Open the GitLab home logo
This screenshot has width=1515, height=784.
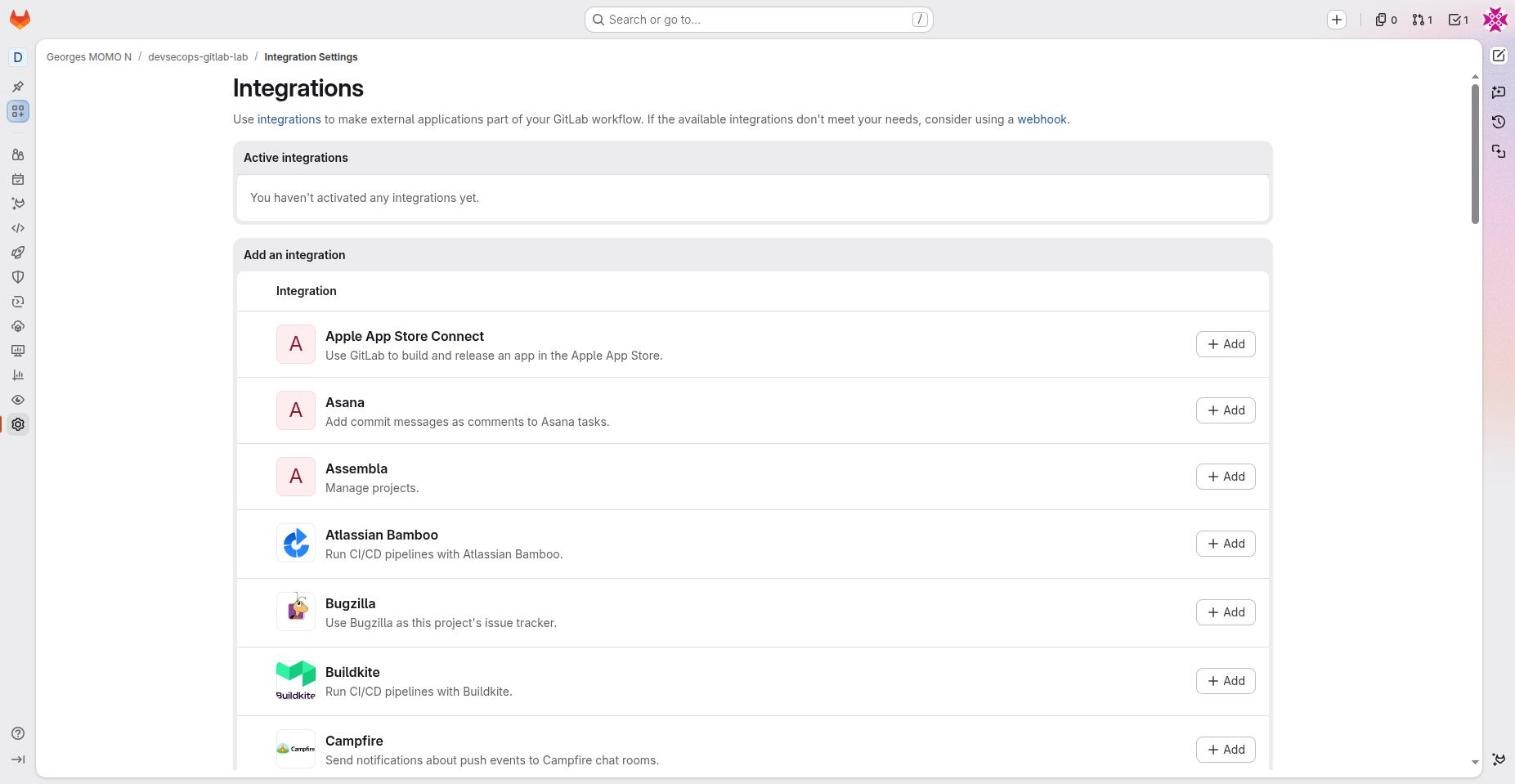pyautogui.click(x=19, y=19)
